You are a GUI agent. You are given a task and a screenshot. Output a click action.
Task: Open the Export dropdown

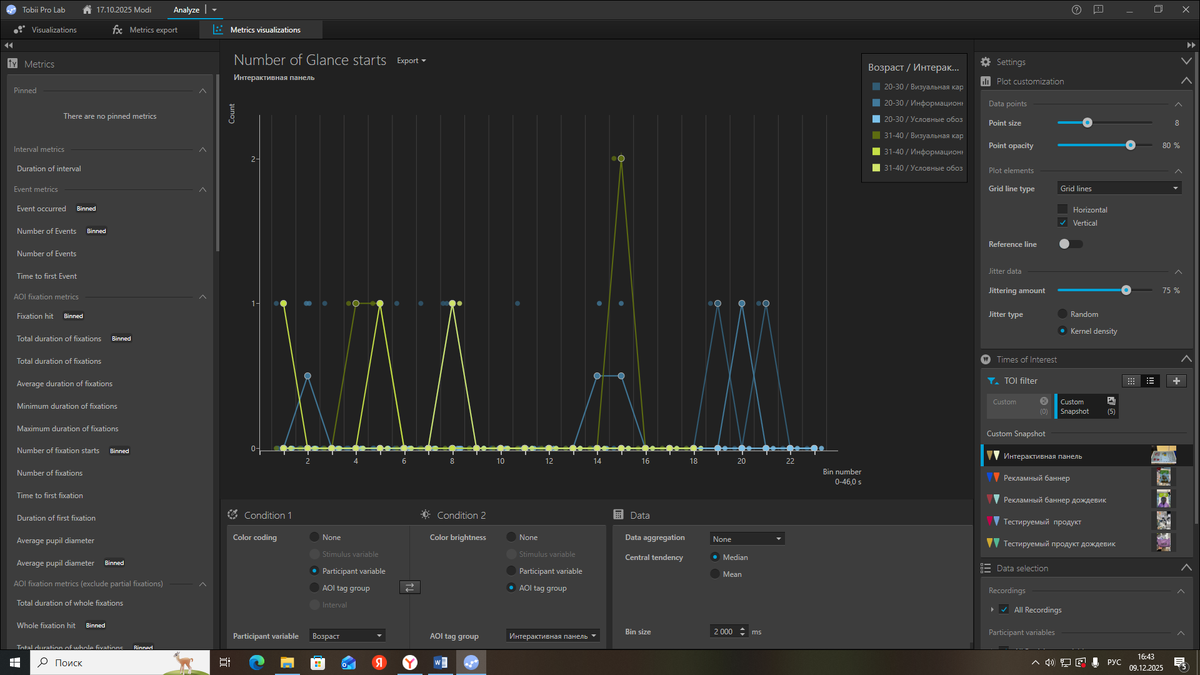coord(411,61)
